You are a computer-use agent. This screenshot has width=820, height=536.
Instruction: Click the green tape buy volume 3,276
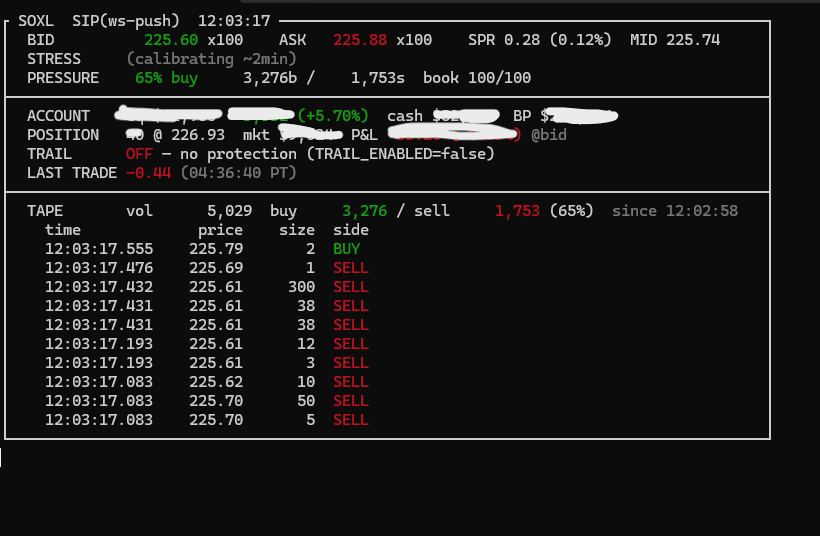365,211
